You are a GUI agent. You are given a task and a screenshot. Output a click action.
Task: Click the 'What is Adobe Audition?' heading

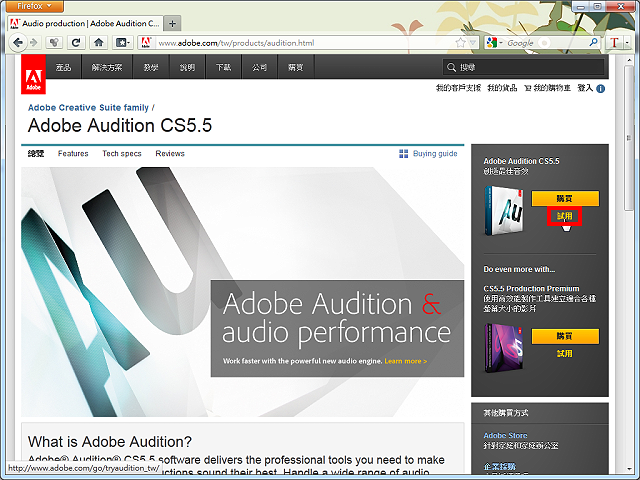(110, 442)
